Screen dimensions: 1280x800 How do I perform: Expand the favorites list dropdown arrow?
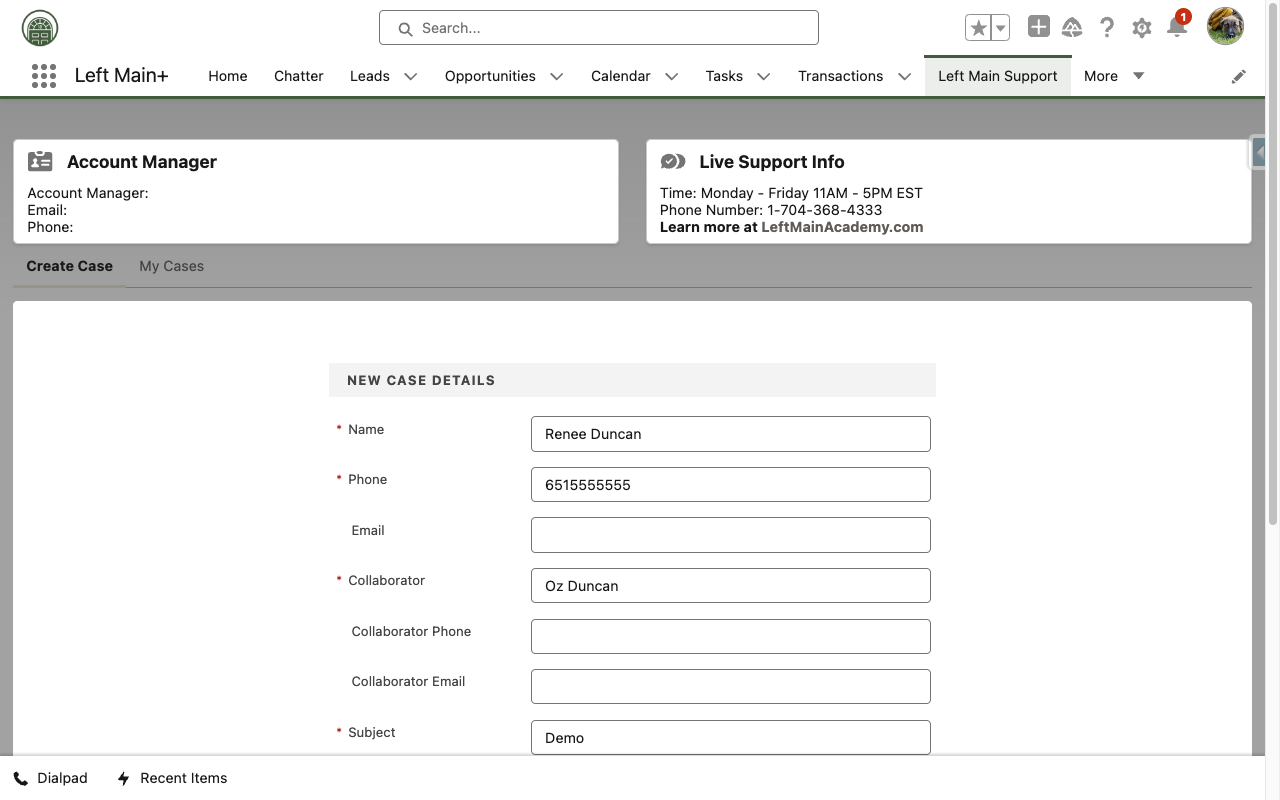[999, 28]
